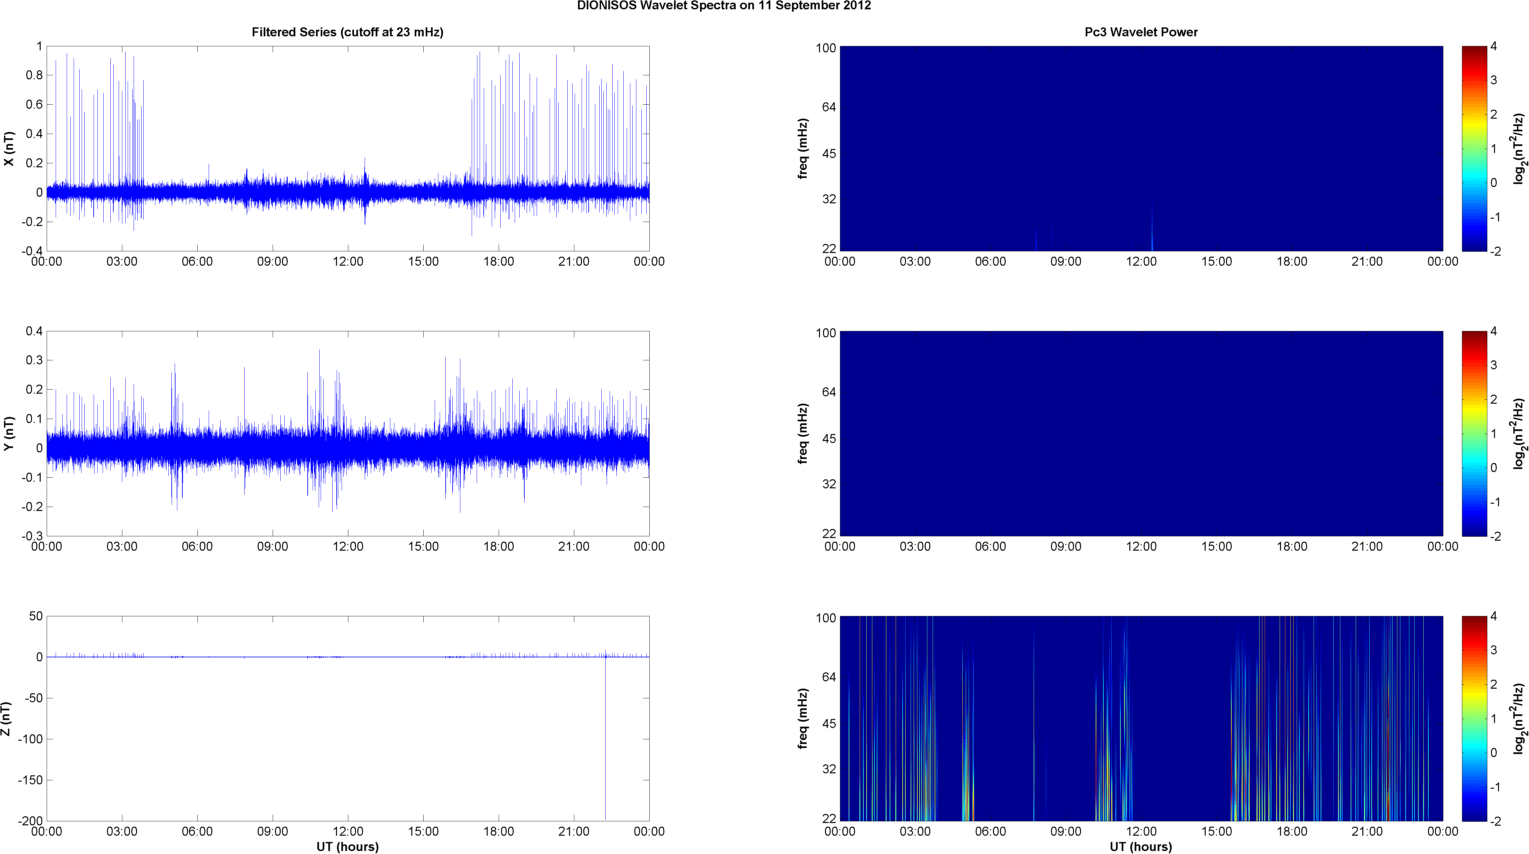Click inside the Y component filtered series plot

tap(348, 433)
